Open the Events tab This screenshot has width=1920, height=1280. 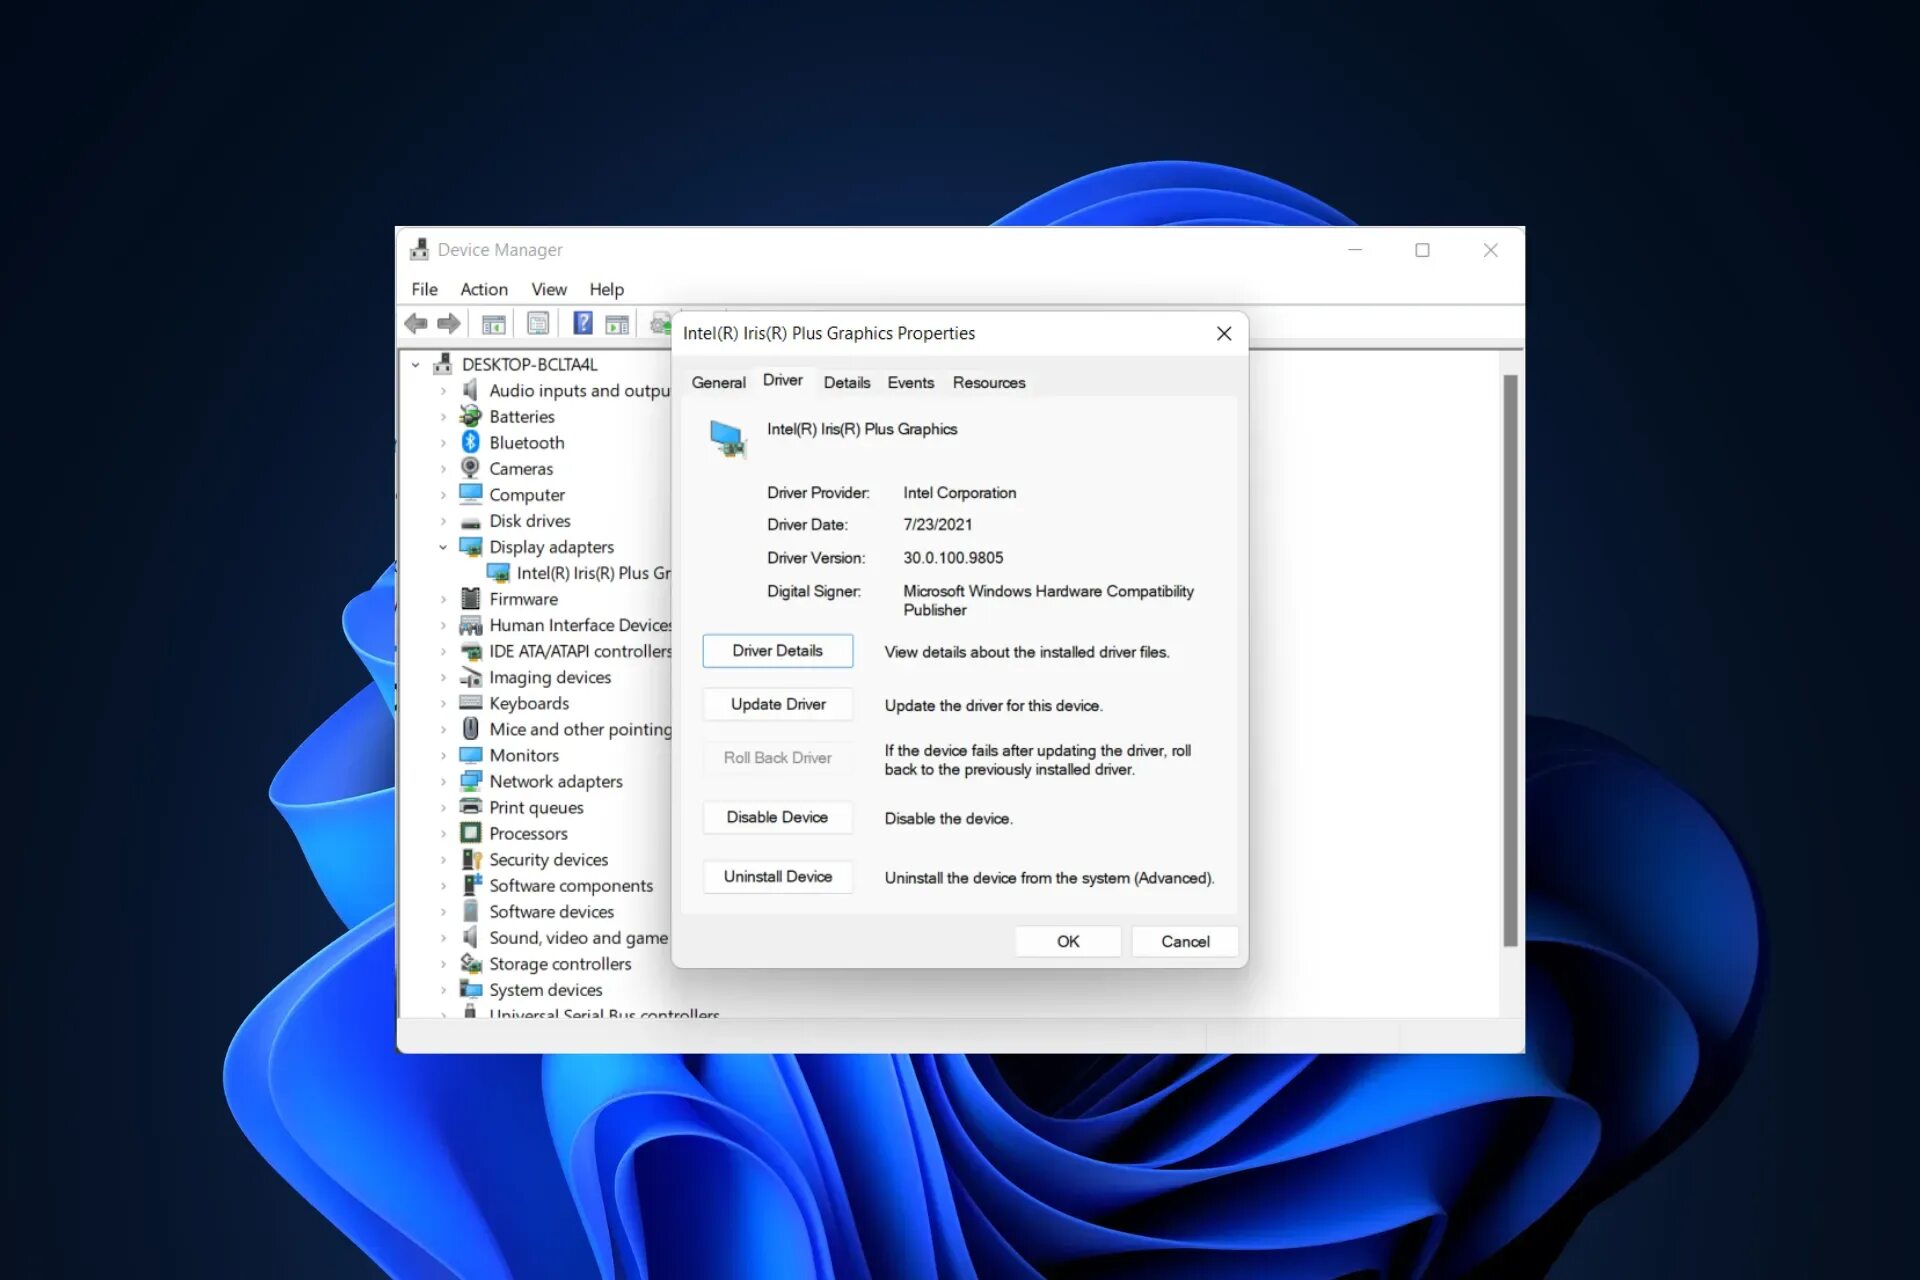(910, 382)
